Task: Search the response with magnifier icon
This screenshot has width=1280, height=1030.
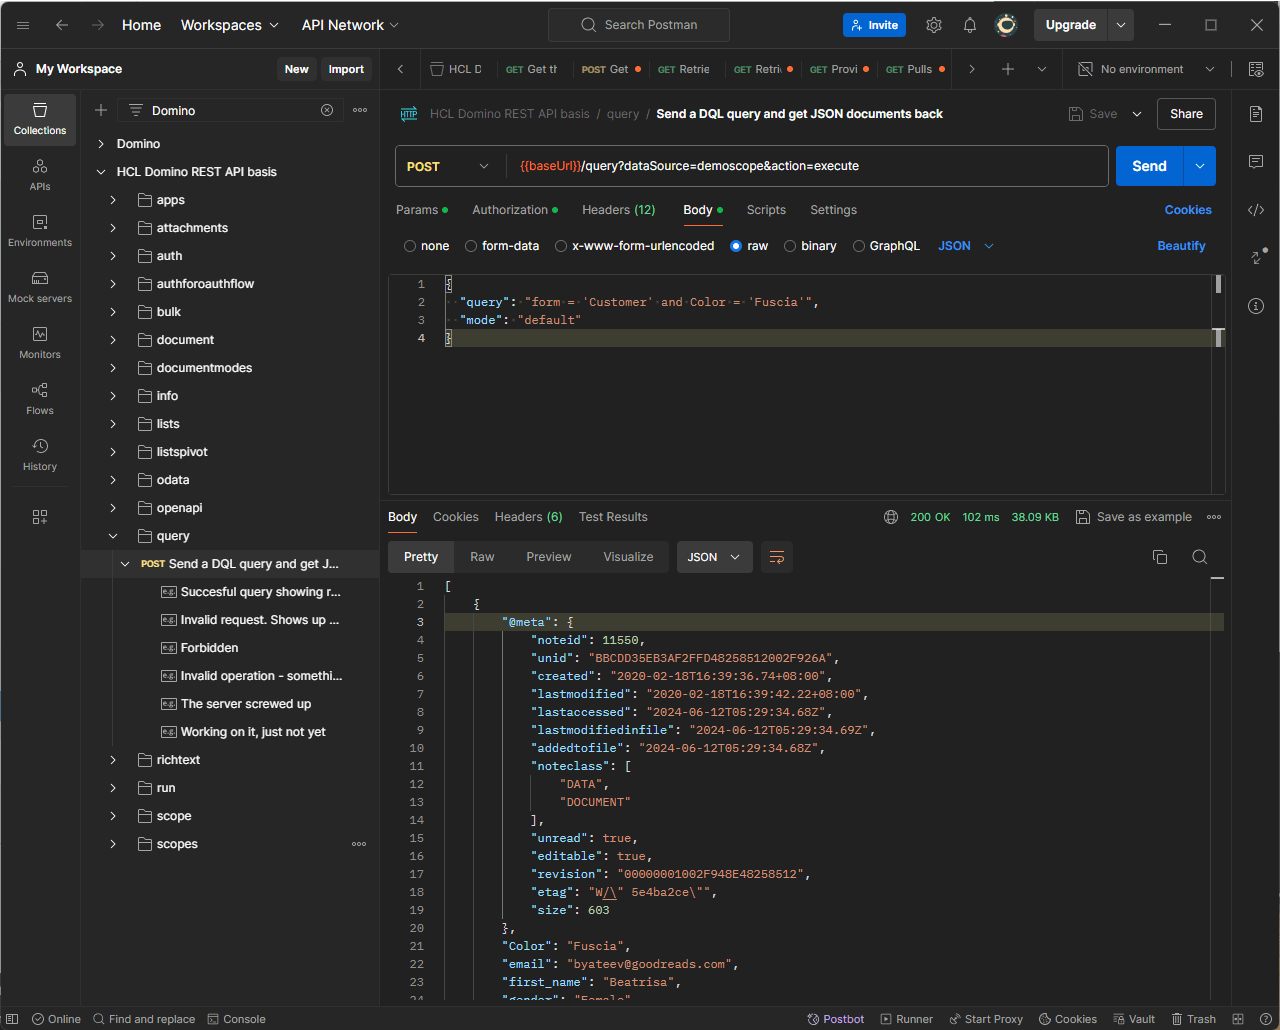Action: click(1199, 557)
